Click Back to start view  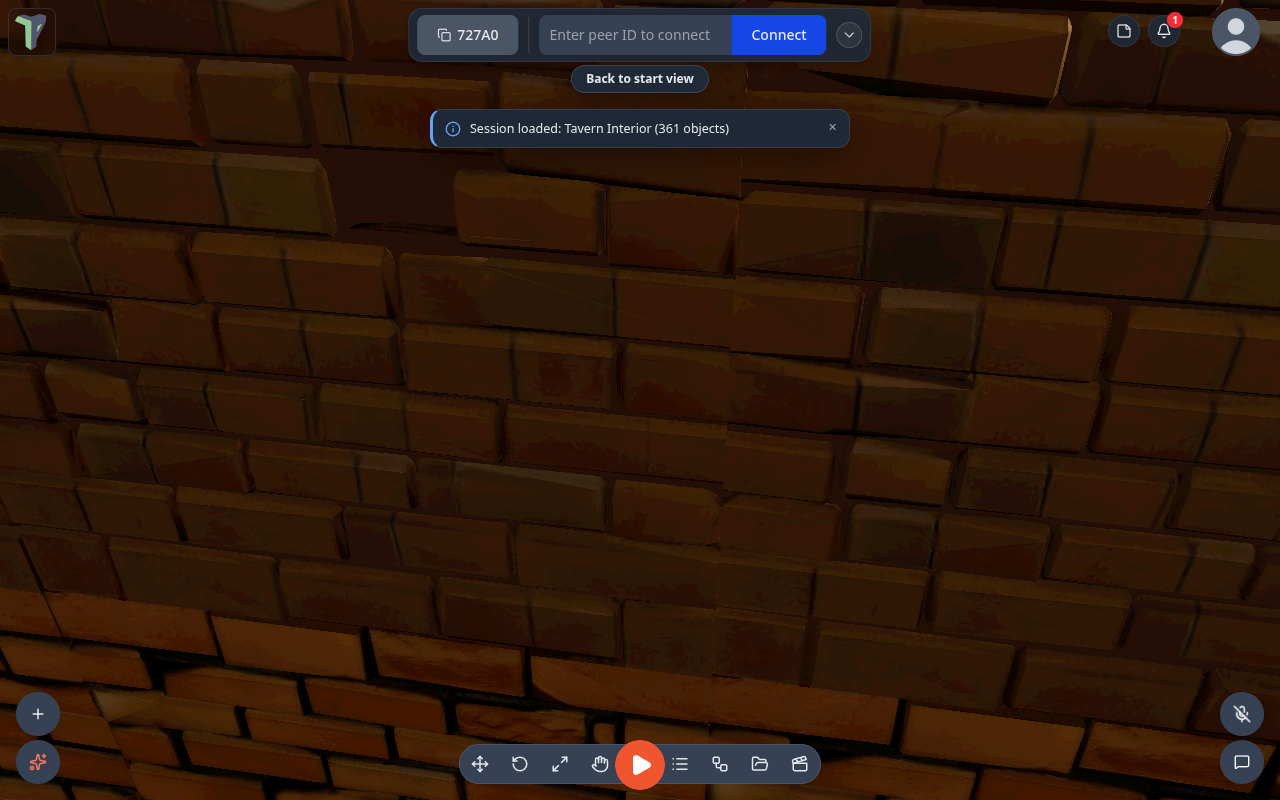click(x=640, y=79)
